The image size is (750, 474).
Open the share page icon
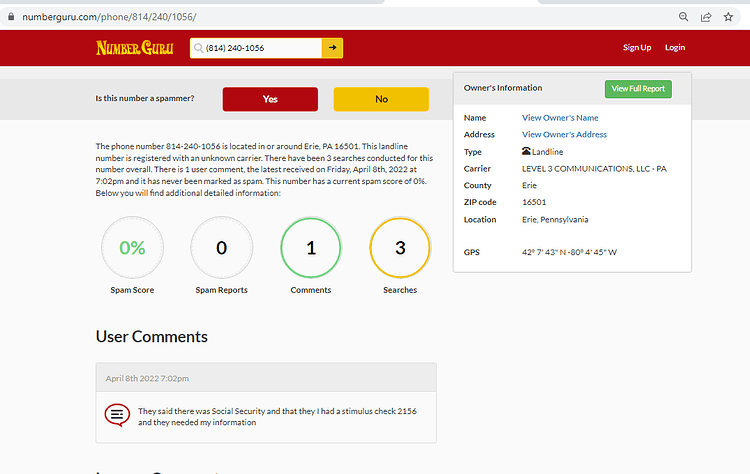point(706,17)
